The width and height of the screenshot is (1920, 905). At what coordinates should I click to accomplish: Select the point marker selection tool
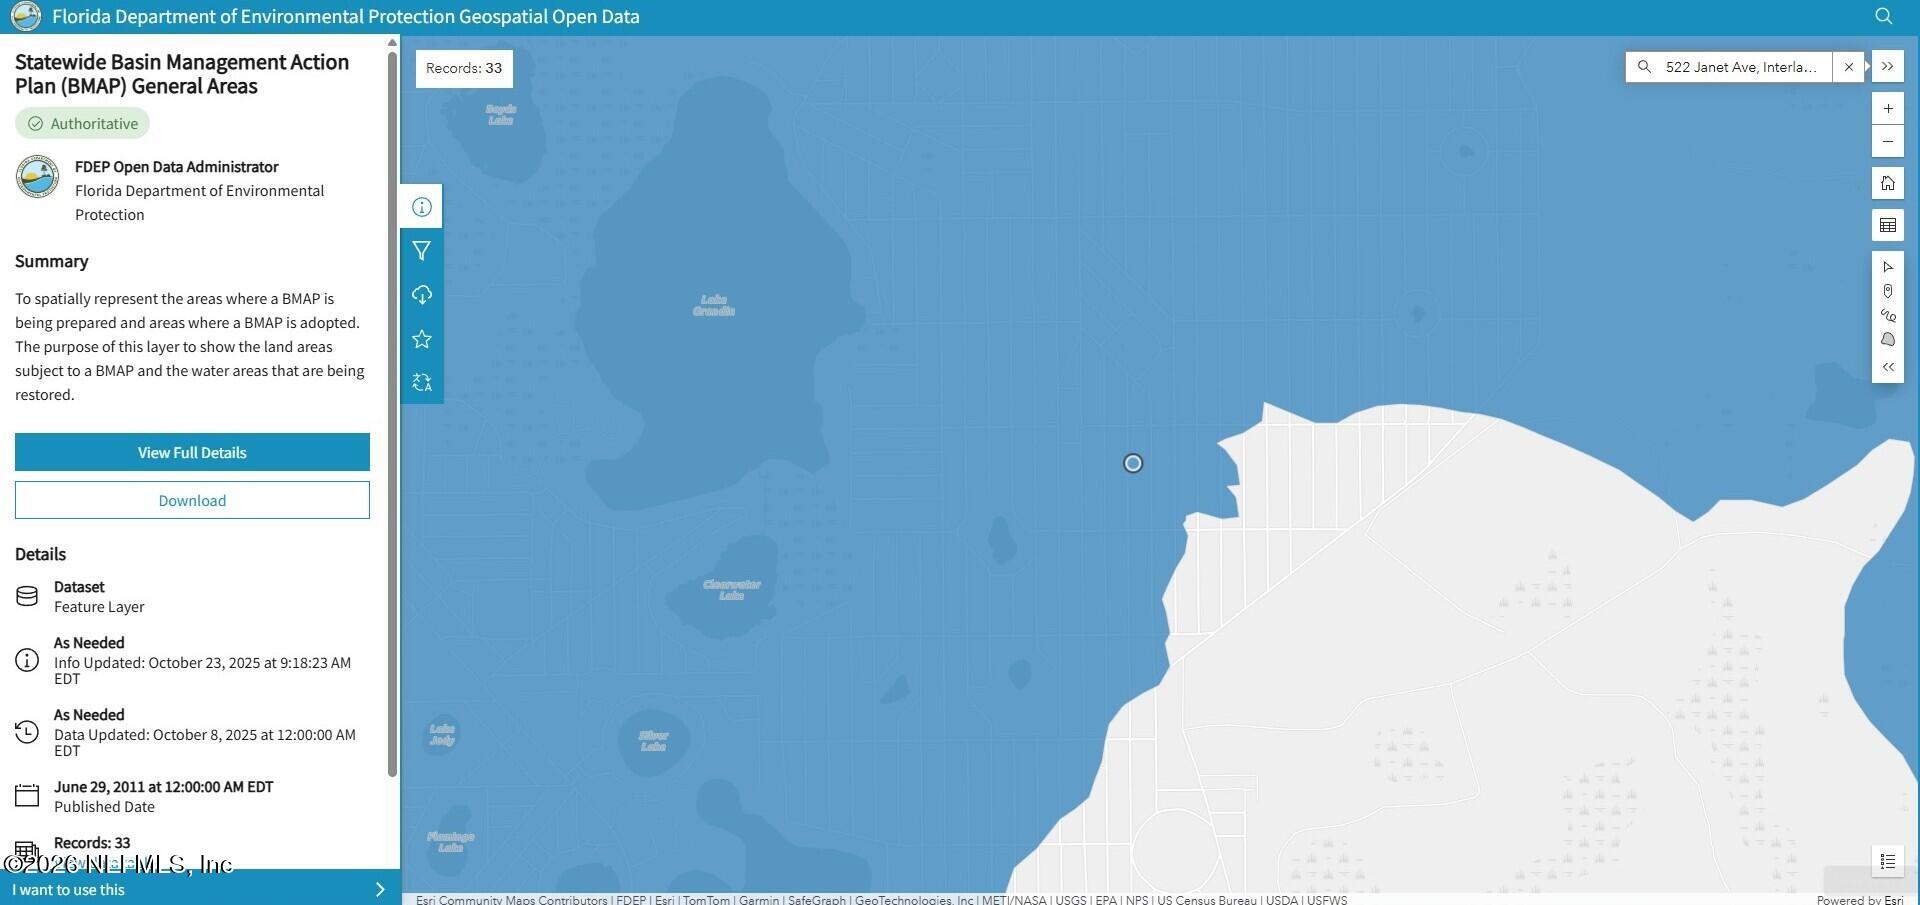pos(1887,291)
